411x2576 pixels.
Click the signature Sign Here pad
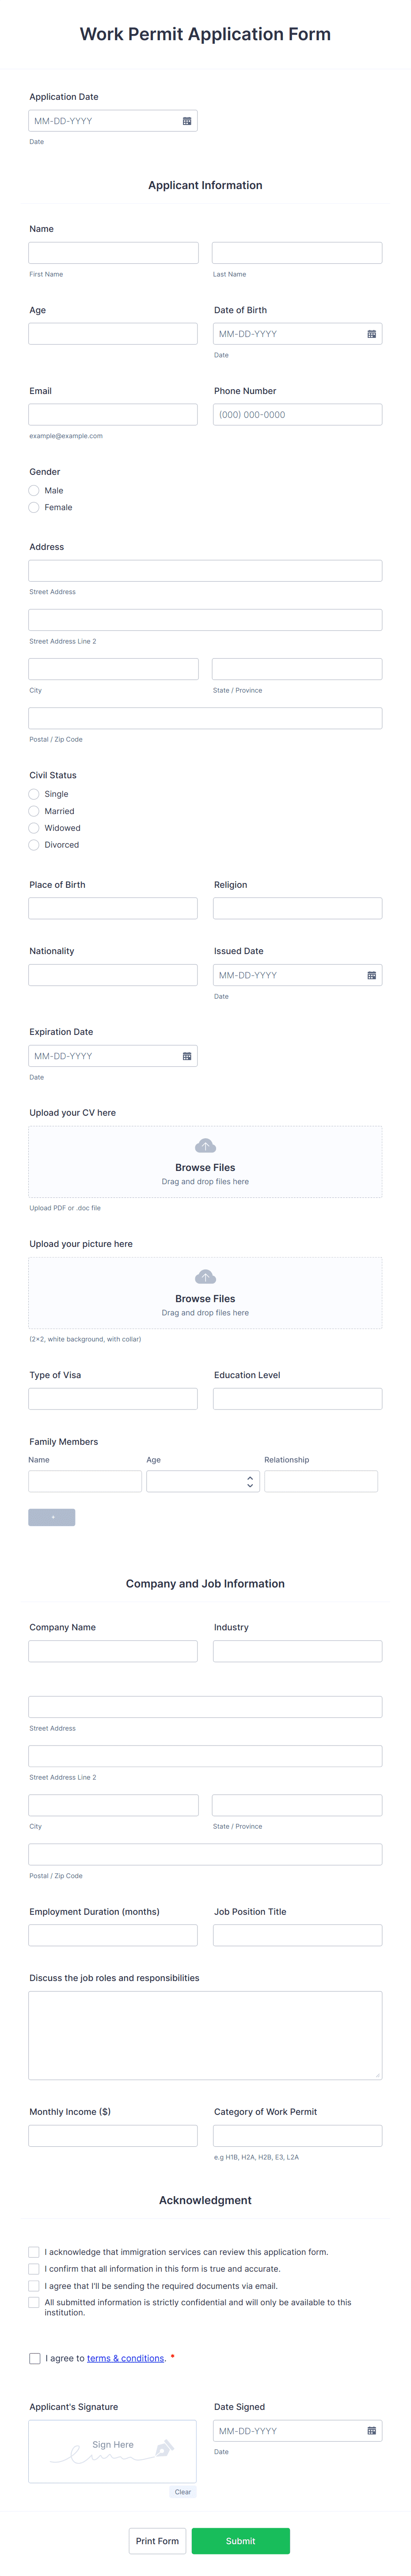113,2451
